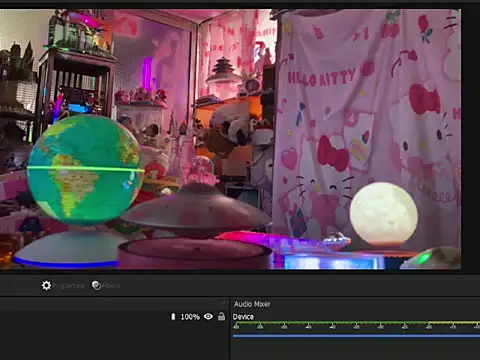This screenshot has height=360, width=480.
Task: Click the sources dock pop-out icon
Action: pyautogui.click(x=223, y=303)
